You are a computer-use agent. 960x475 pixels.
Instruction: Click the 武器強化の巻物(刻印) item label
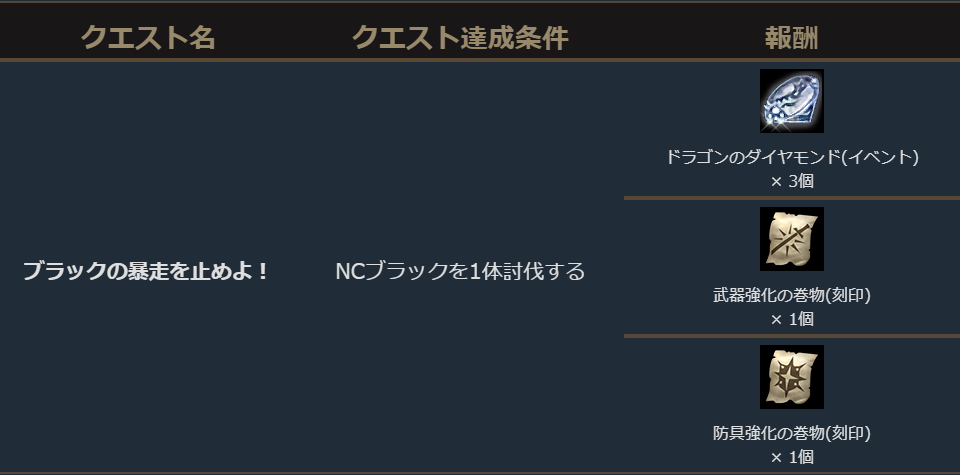pyautogui.click(x=791, y=295)
